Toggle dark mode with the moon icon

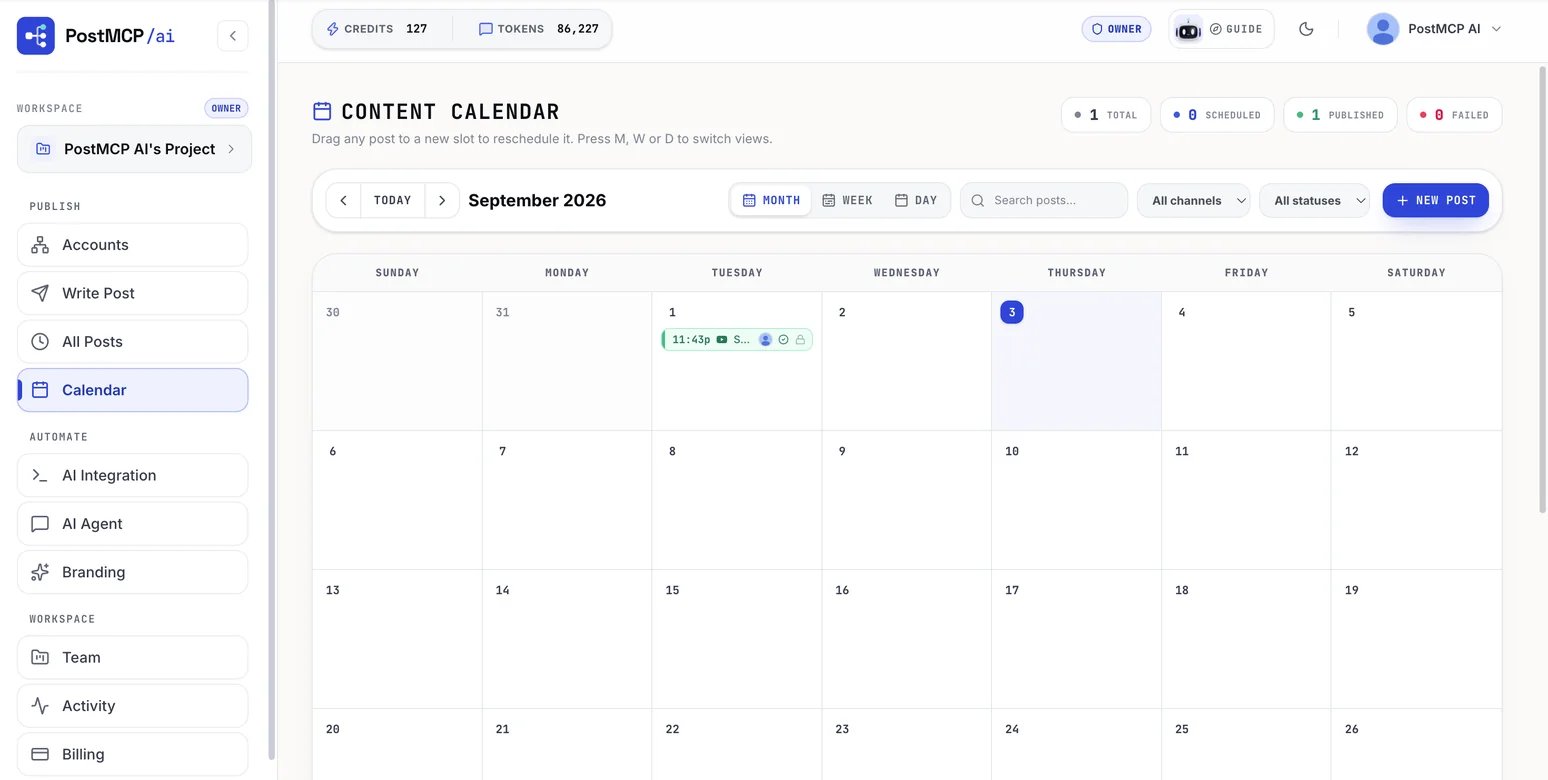[1306, 29]
